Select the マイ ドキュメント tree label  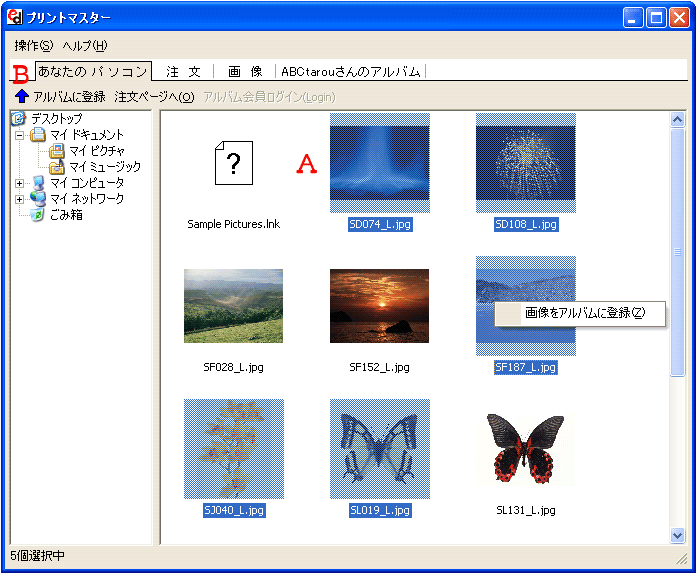87,135
